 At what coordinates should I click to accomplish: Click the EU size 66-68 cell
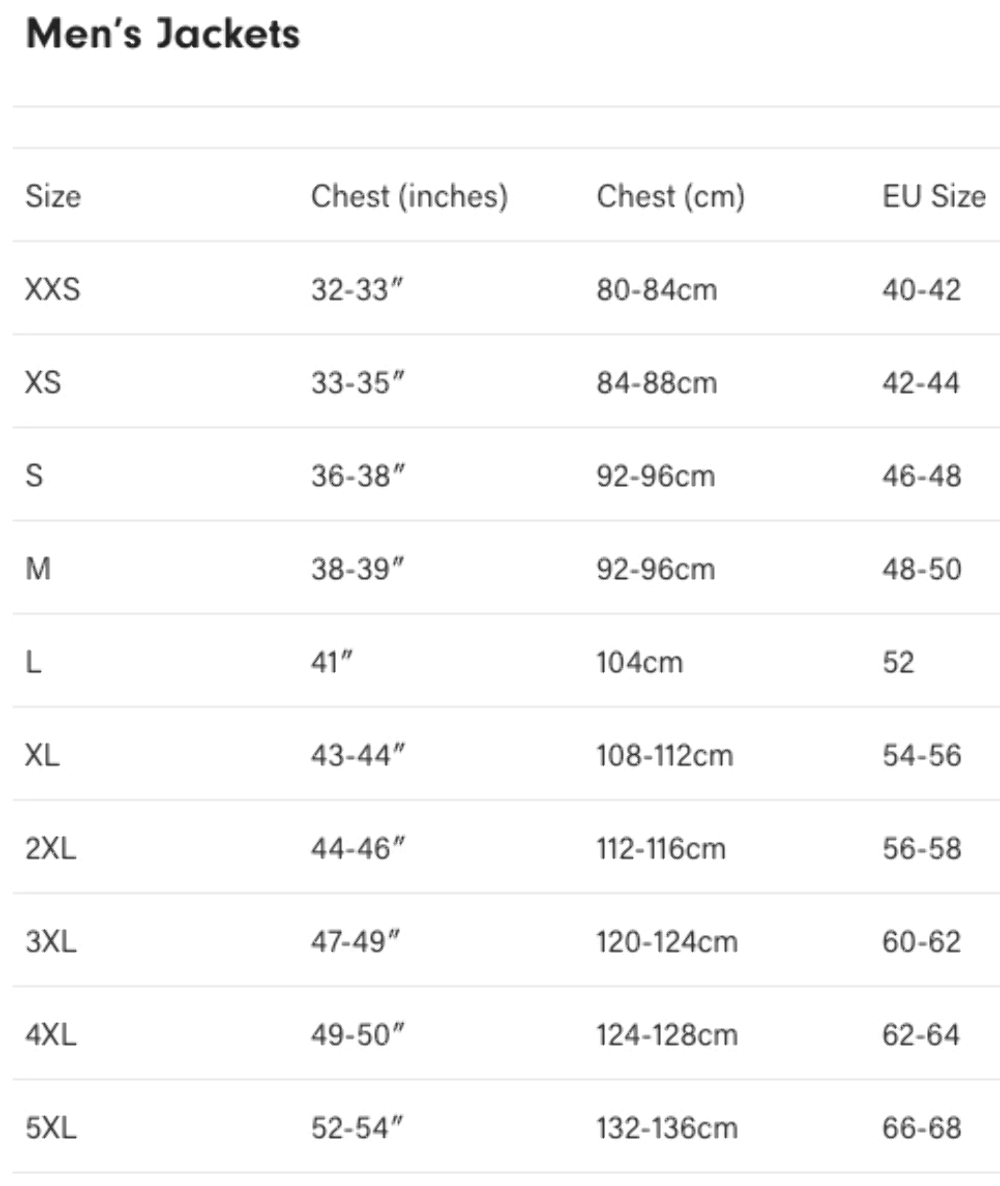[921, 1128]
